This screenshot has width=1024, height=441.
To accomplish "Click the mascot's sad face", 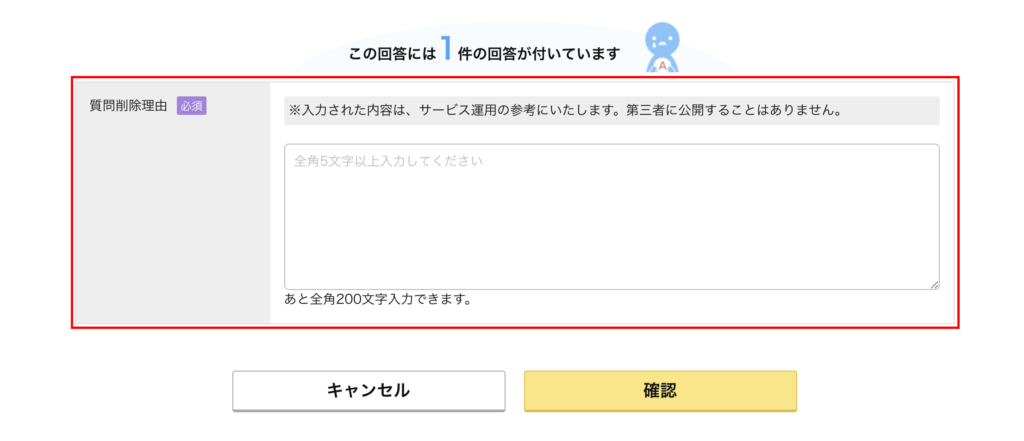I will [x=662, y=41].
